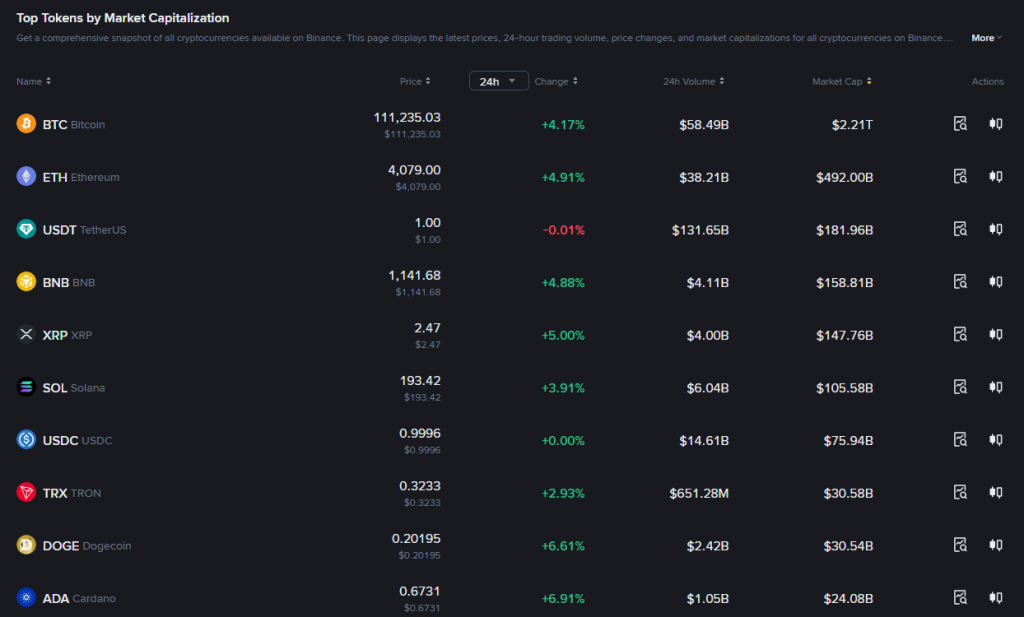Click ETH price 4,079.00
Image resolution: width=1024 pixels, height=617 pixels.
click(x=414, y=170)
